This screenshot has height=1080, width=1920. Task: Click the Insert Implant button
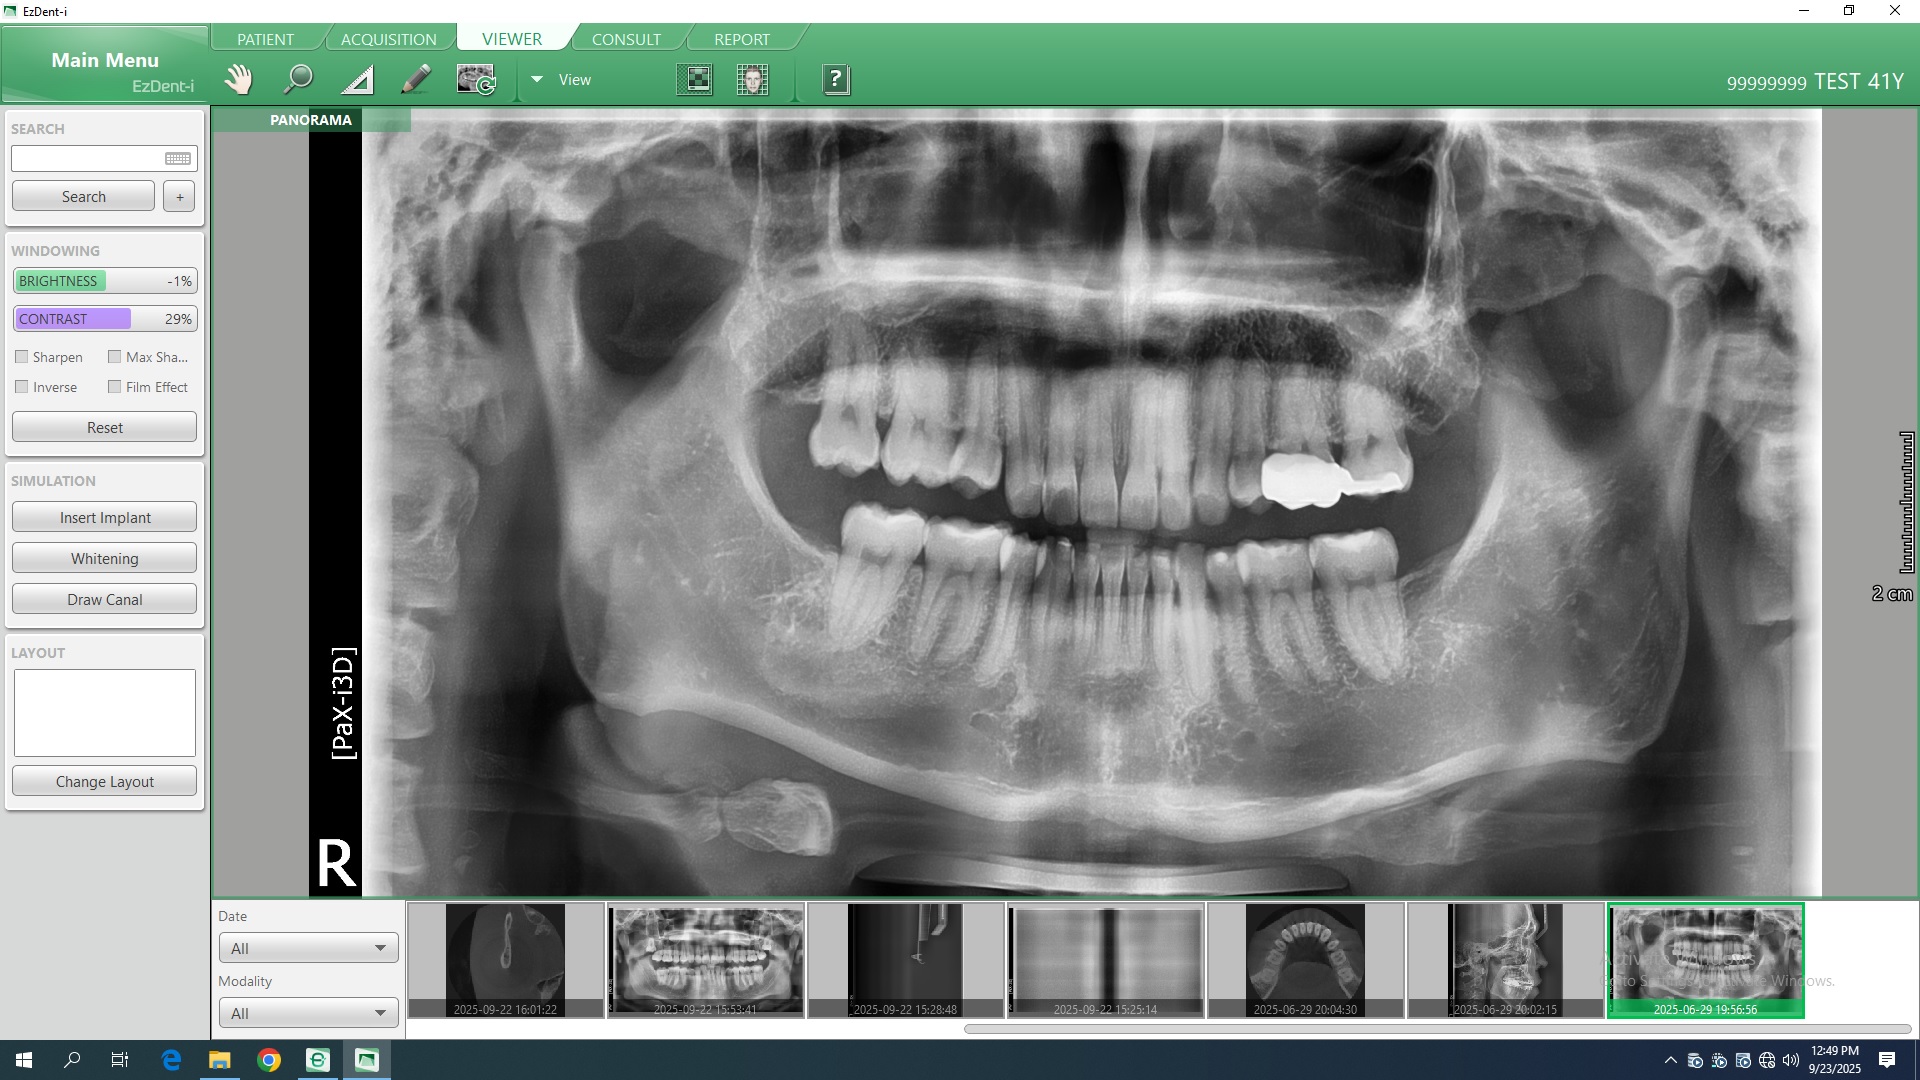(x=104, y=517)
